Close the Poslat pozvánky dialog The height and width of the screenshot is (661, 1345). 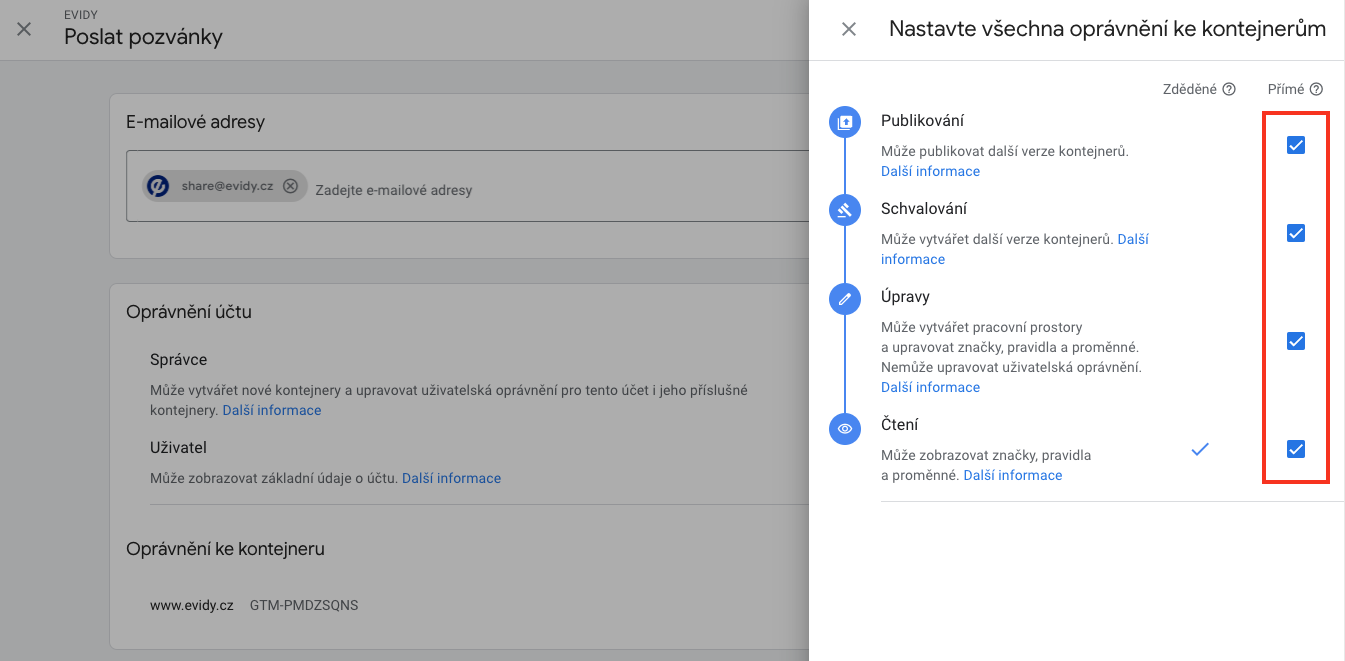pyautogui.click(x=24, y=29)
